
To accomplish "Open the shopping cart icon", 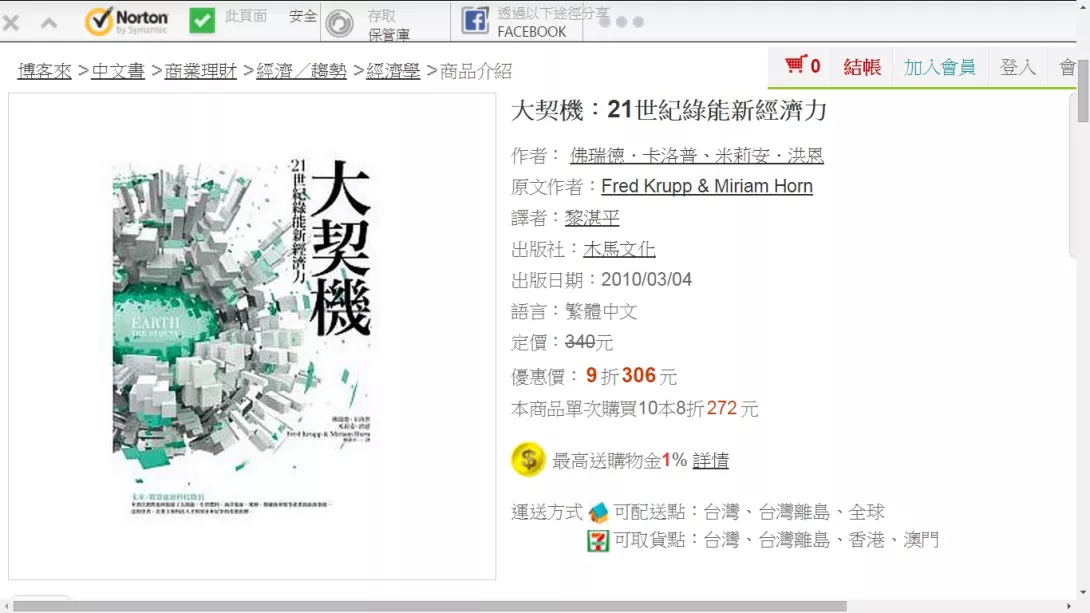I will pyautogui.click(x=796, y=65).
